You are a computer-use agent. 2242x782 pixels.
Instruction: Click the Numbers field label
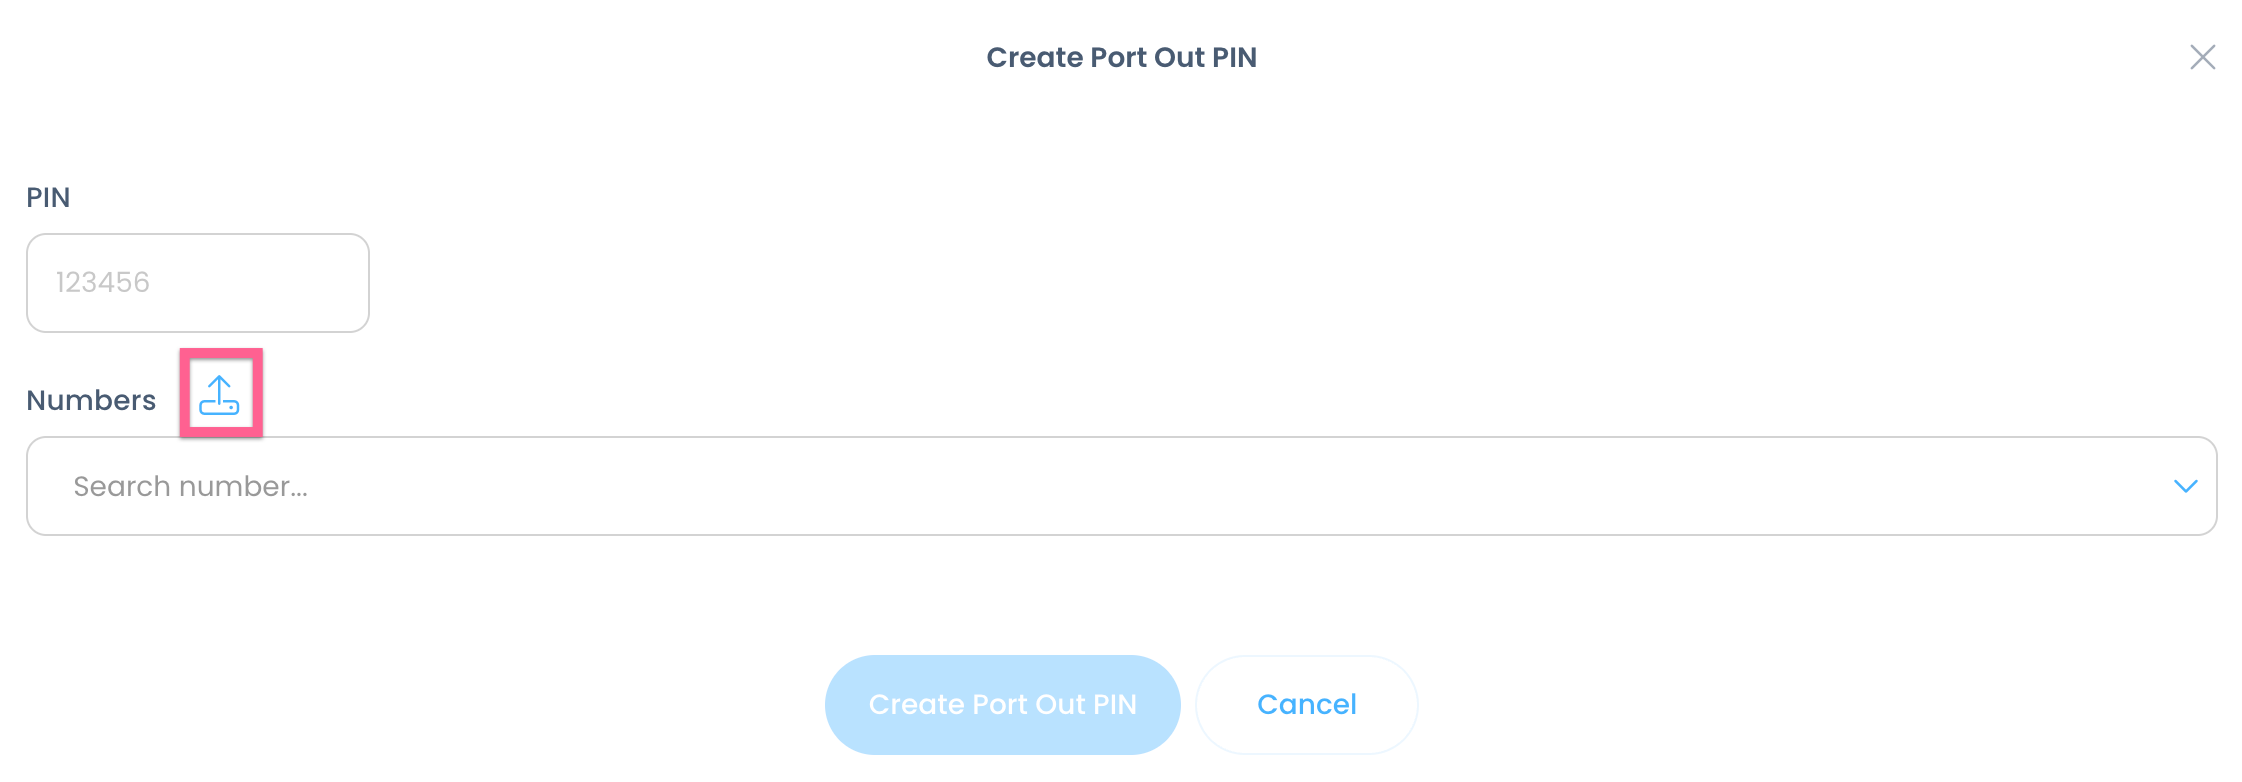(91, 400)
